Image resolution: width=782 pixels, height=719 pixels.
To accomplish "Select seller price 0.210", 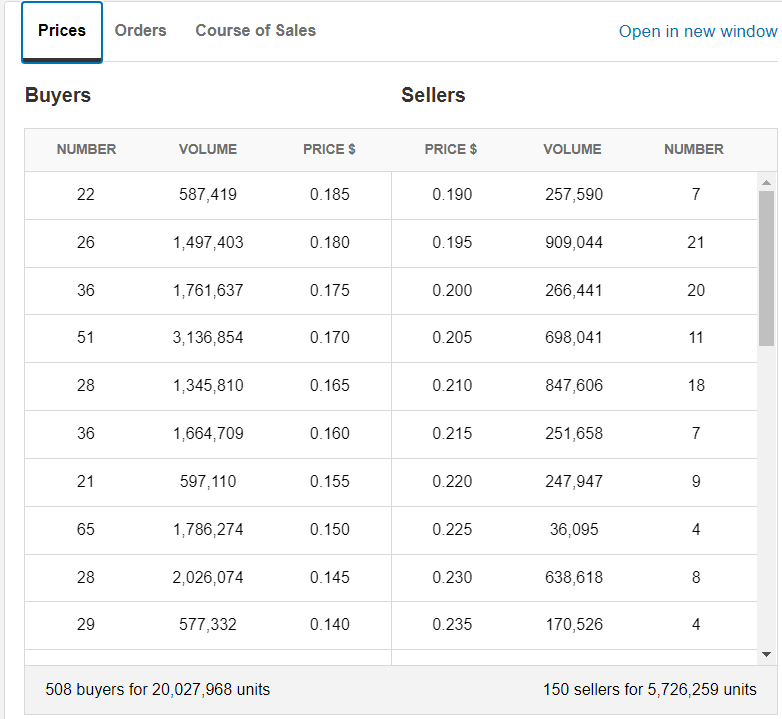I will tap(452, 385).
